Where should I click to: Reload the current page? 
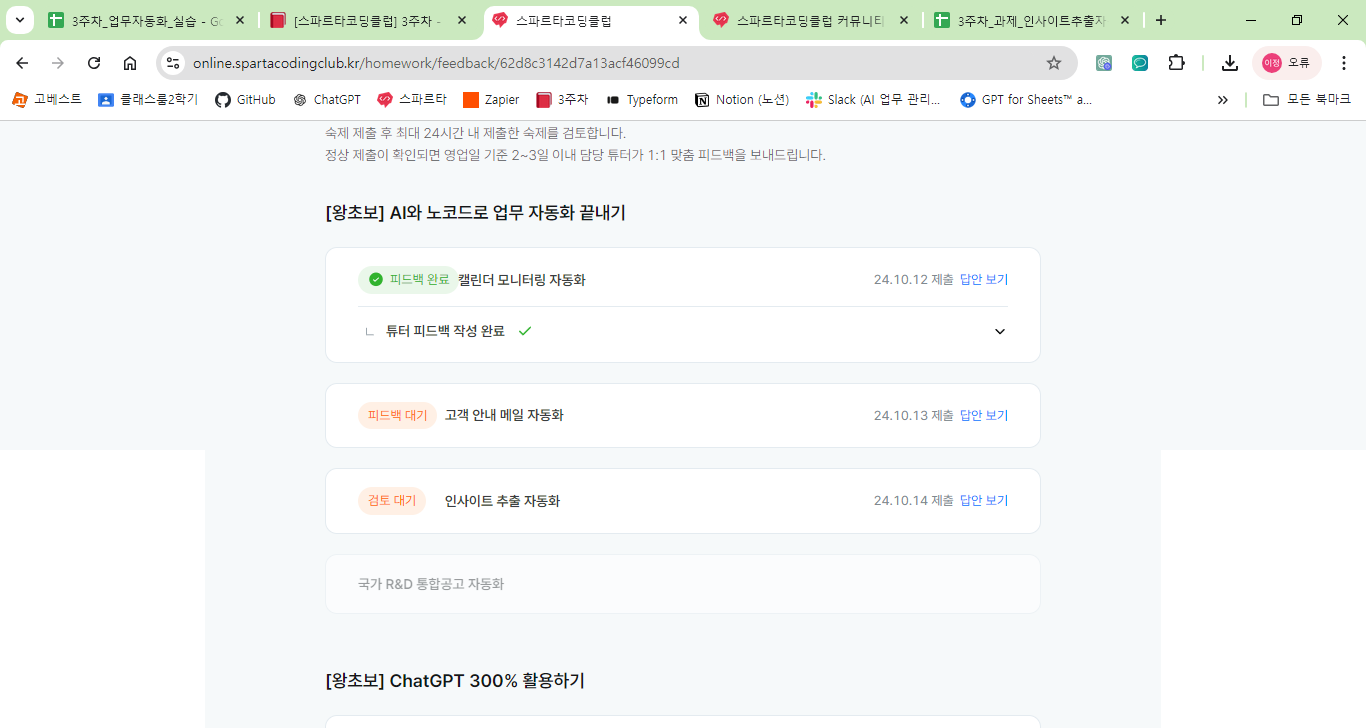point(94,63)
